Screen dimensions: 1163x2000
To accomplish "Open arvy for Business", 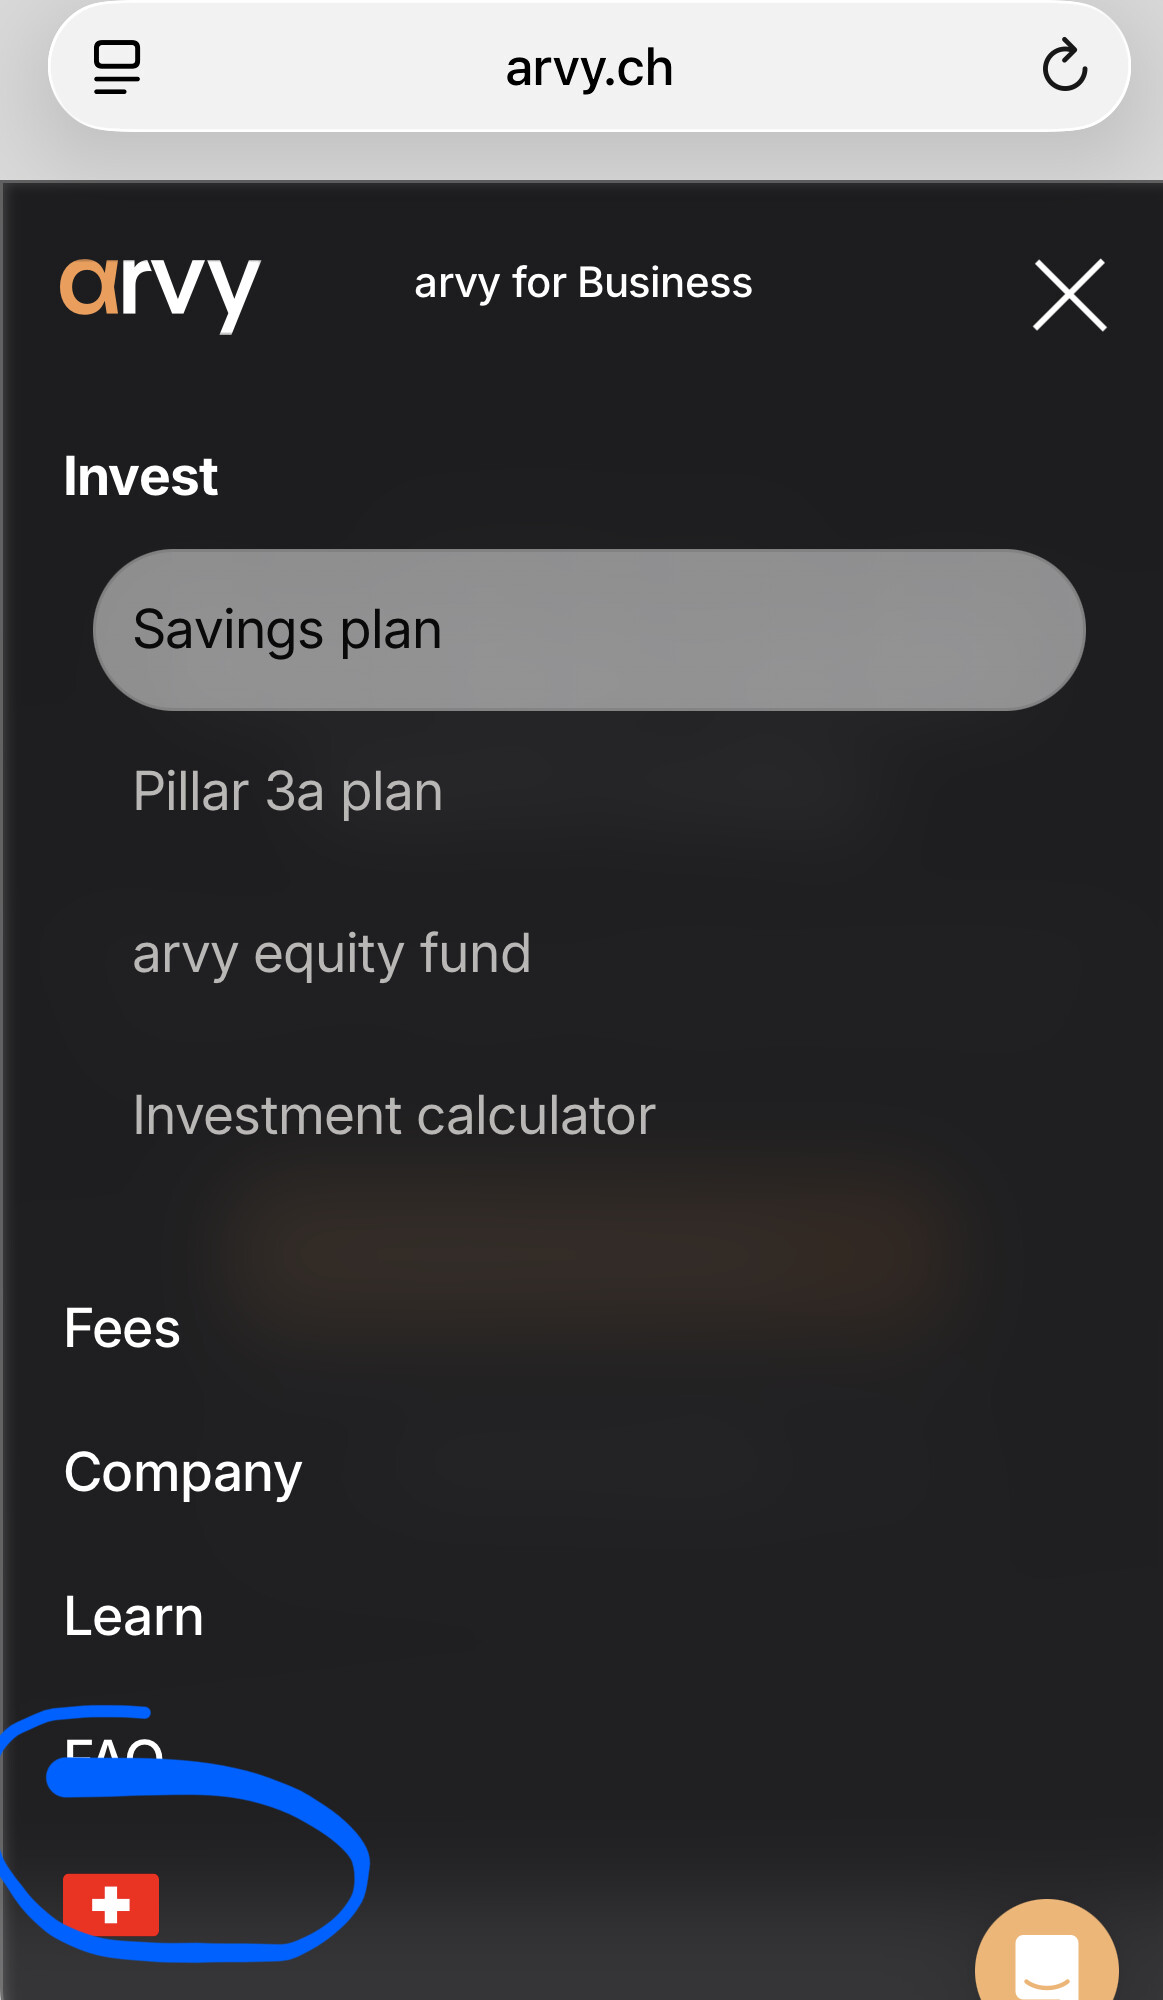I will [x=583, y=283].
